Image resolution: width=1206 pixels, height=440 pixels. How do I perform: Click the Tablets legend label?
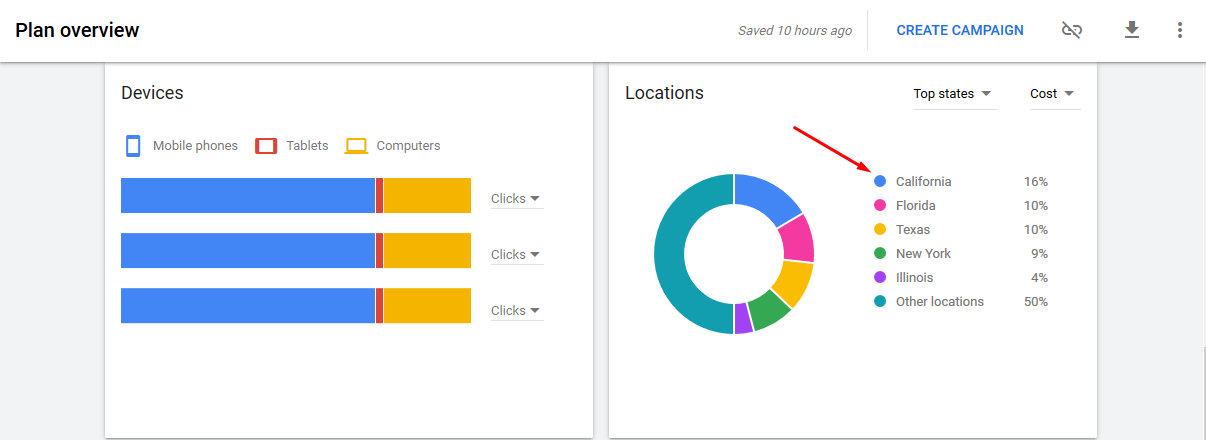coord(307,146)
